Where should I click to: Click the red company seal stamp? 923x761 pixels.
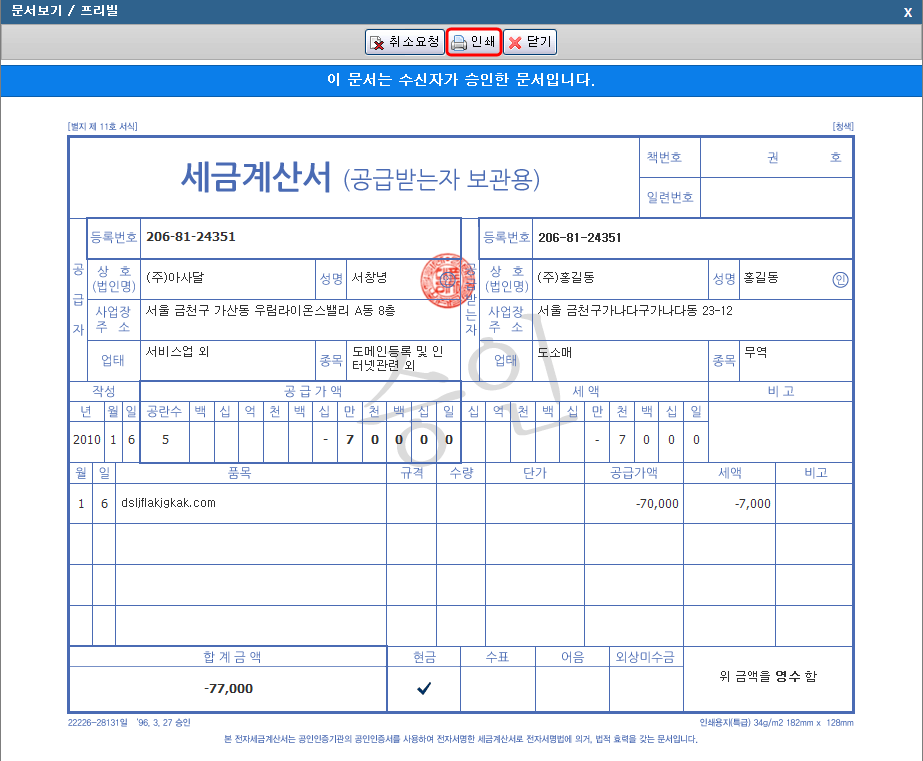point(440,284)
